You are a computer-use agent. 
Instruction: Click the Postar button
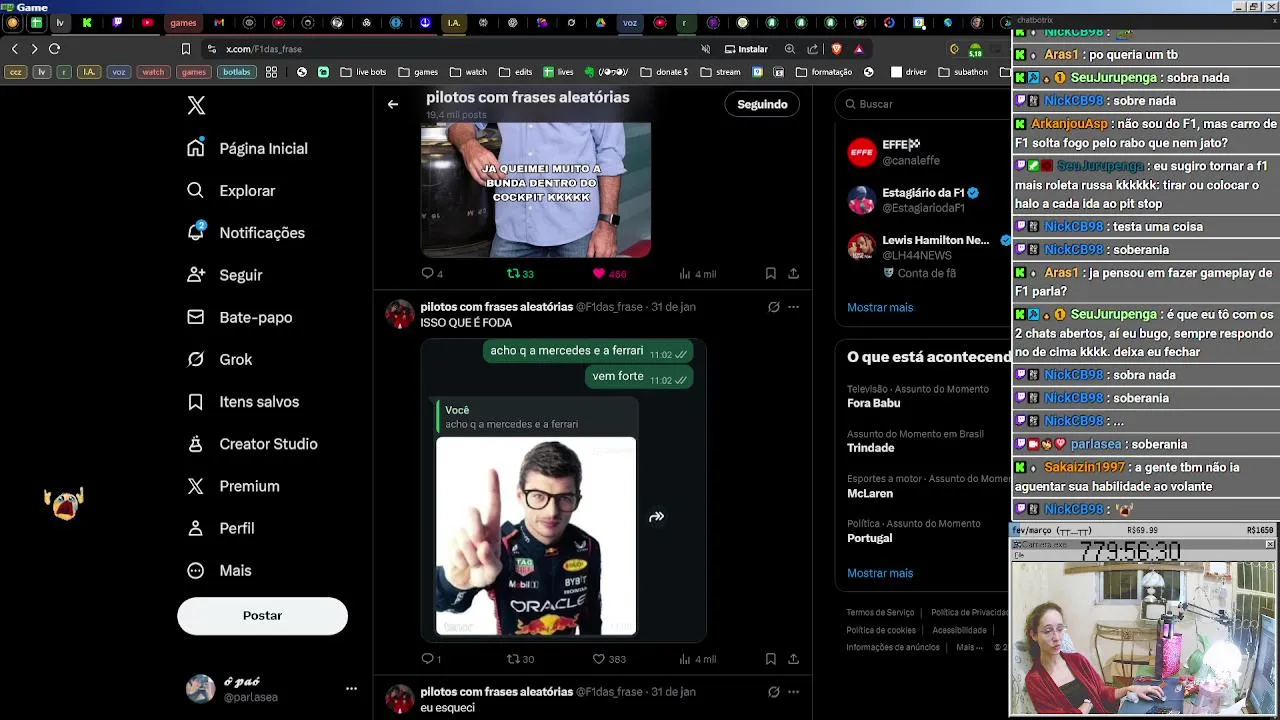(262, 615)
